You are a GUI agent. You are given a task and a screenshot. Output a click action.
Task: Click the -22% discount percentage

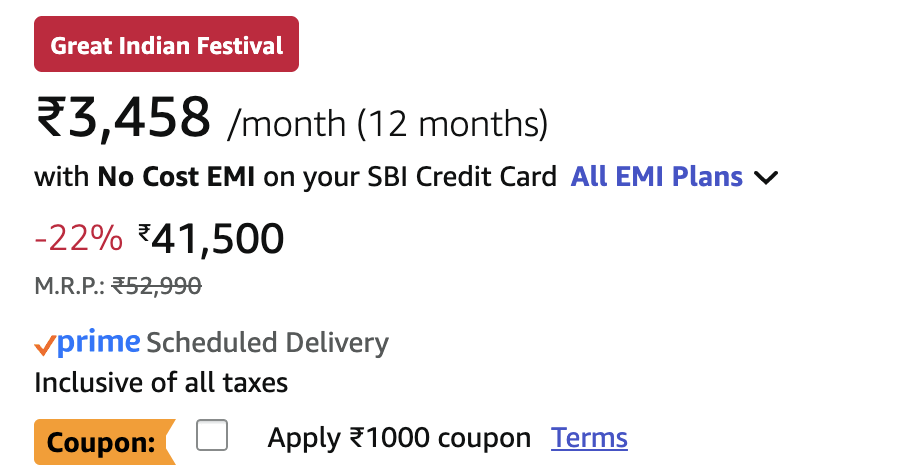pyautogui.click(x=78, y=239)
